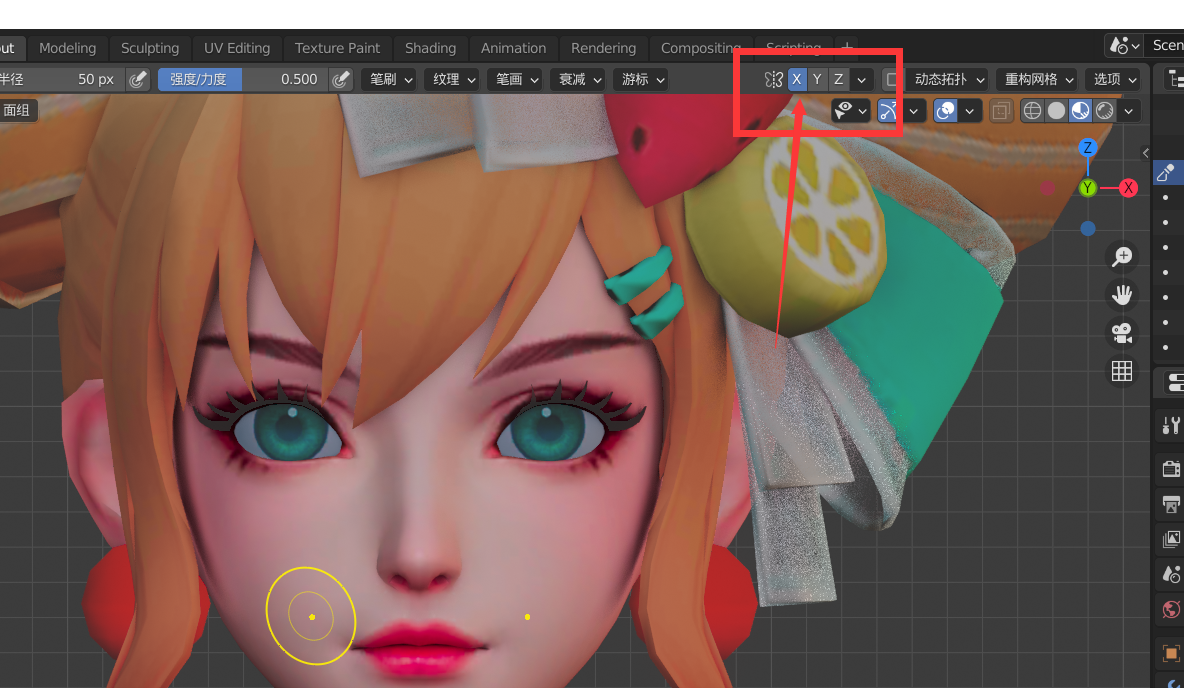The image size is (1184, 688).
Task: Click the zoom view magnifier icon
Action: 1122,256
